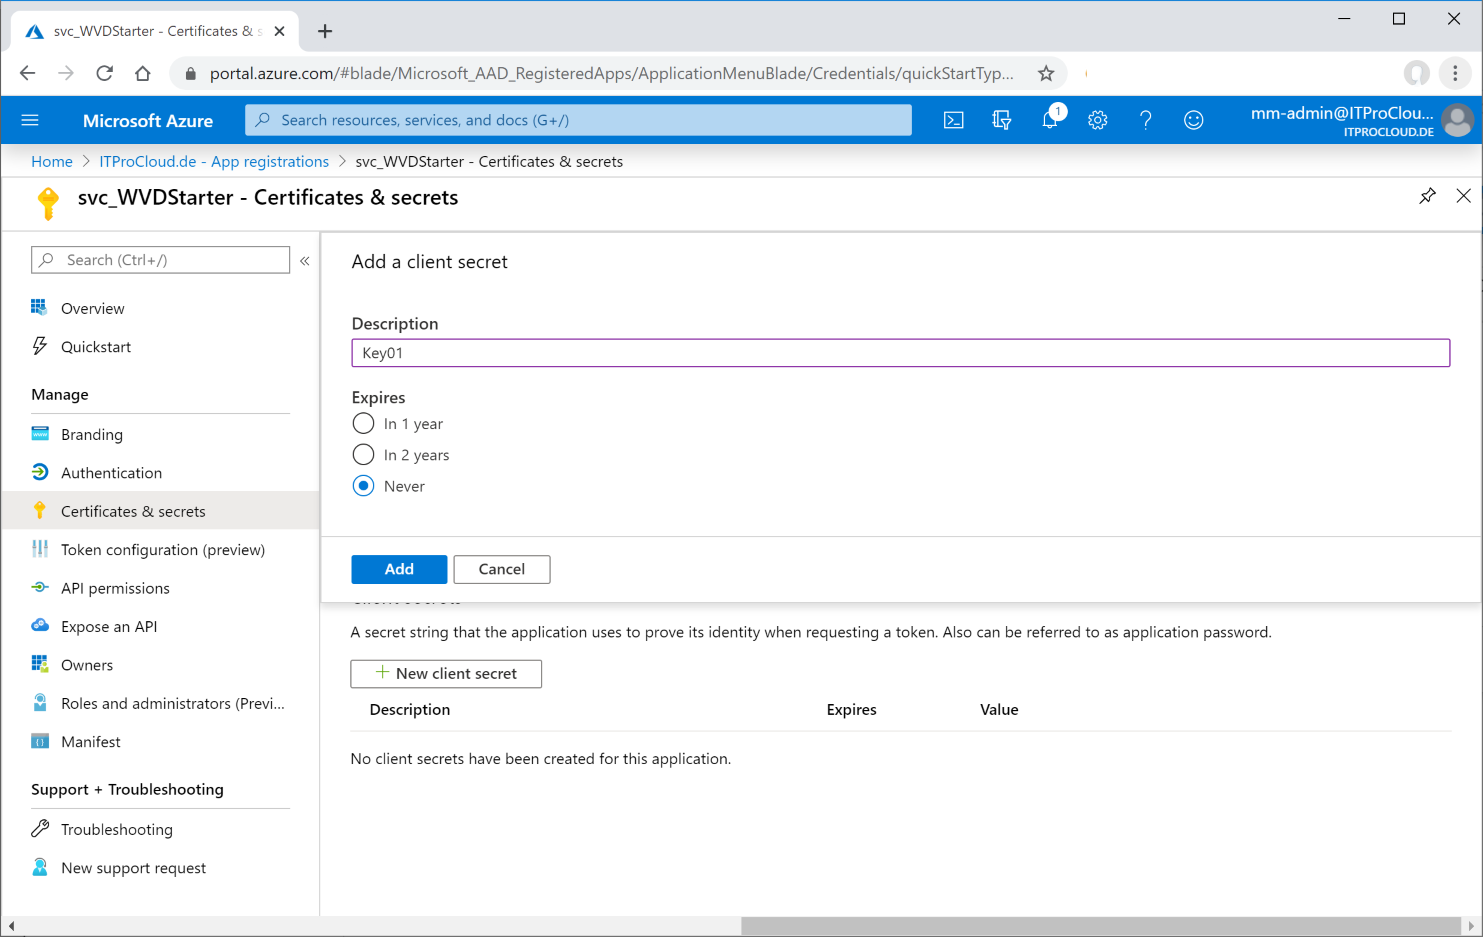This screenshot has width=1483, height=937.
Task: Close the Certificates & secrets blade
Action: point(1463,196)
